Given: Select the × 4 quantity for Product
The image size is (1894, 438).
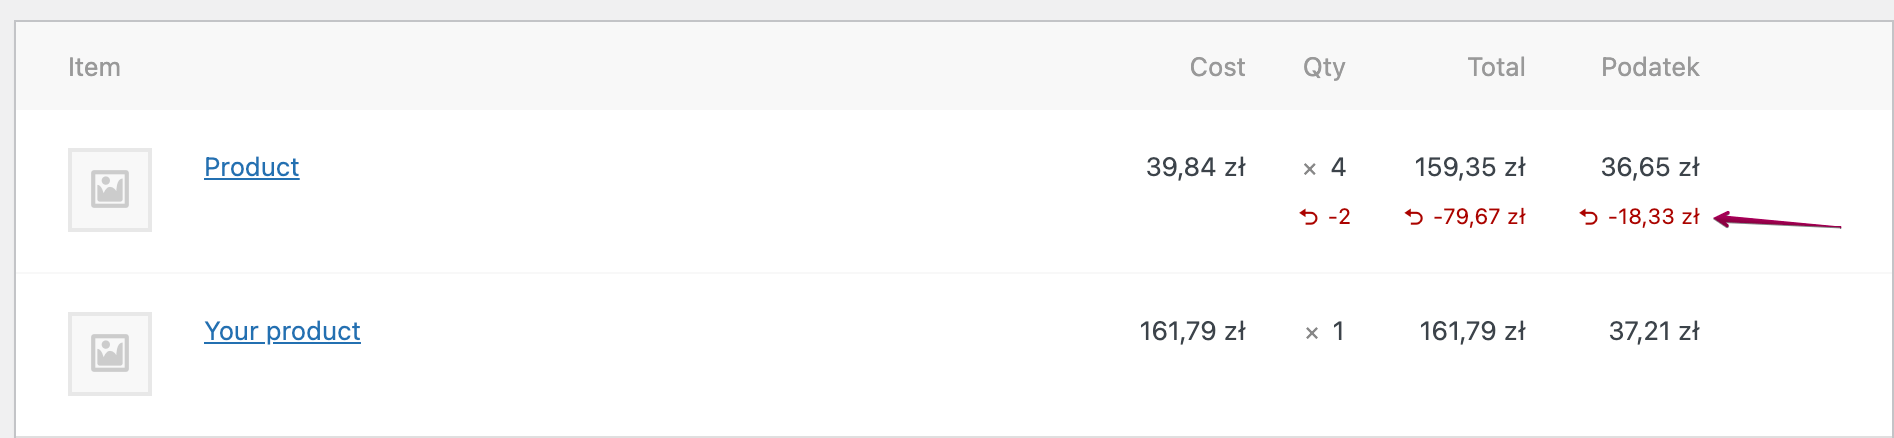Looking at the screenshot, I should 1325,167.
